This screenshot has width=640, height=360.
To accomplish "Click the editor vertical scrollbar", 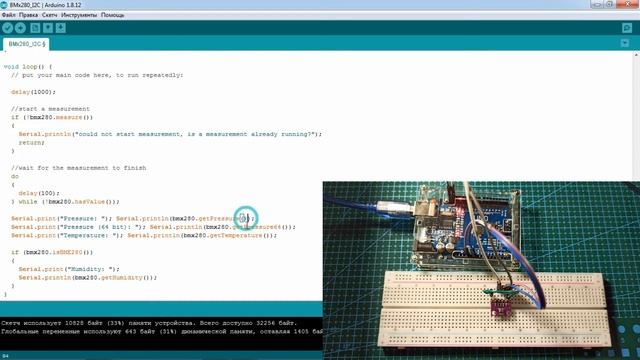I will click(636, 116).
